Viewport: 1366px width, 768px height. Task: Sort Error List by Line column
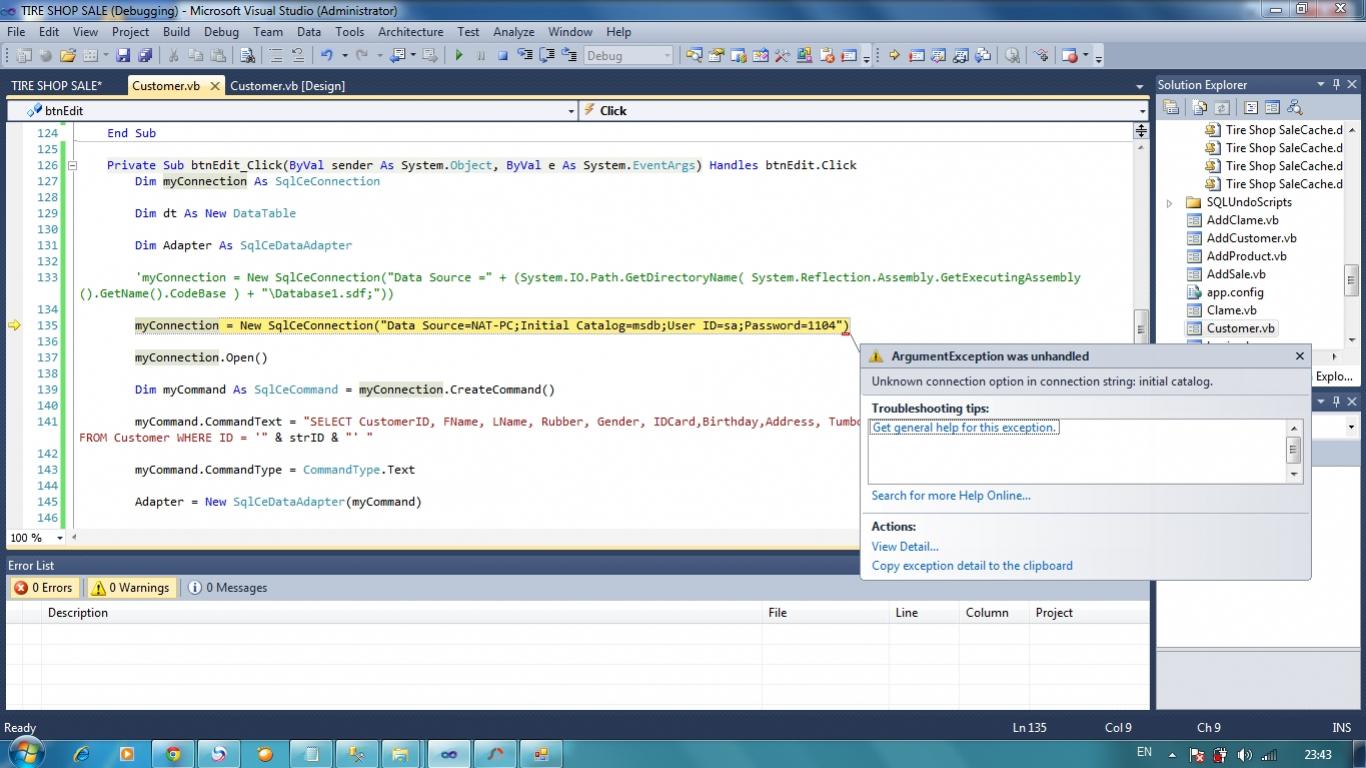tap(922, 612)
